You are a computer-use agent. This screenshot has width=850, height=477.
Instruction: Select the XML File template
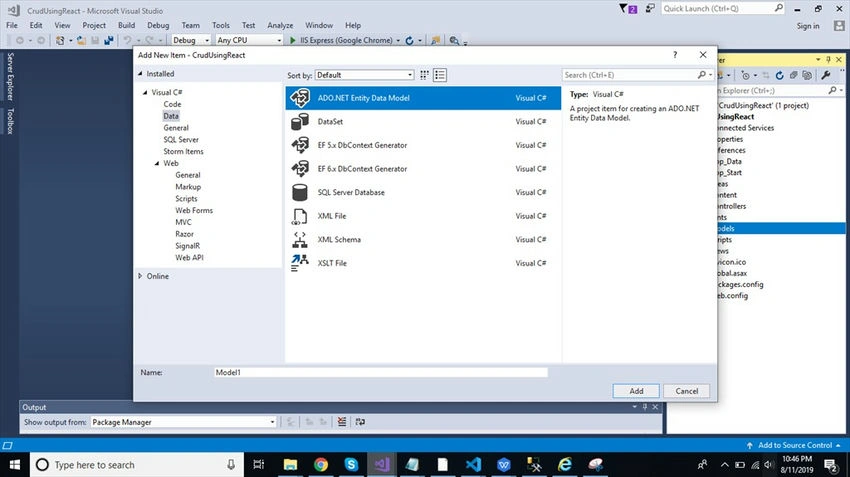(423, 216)
